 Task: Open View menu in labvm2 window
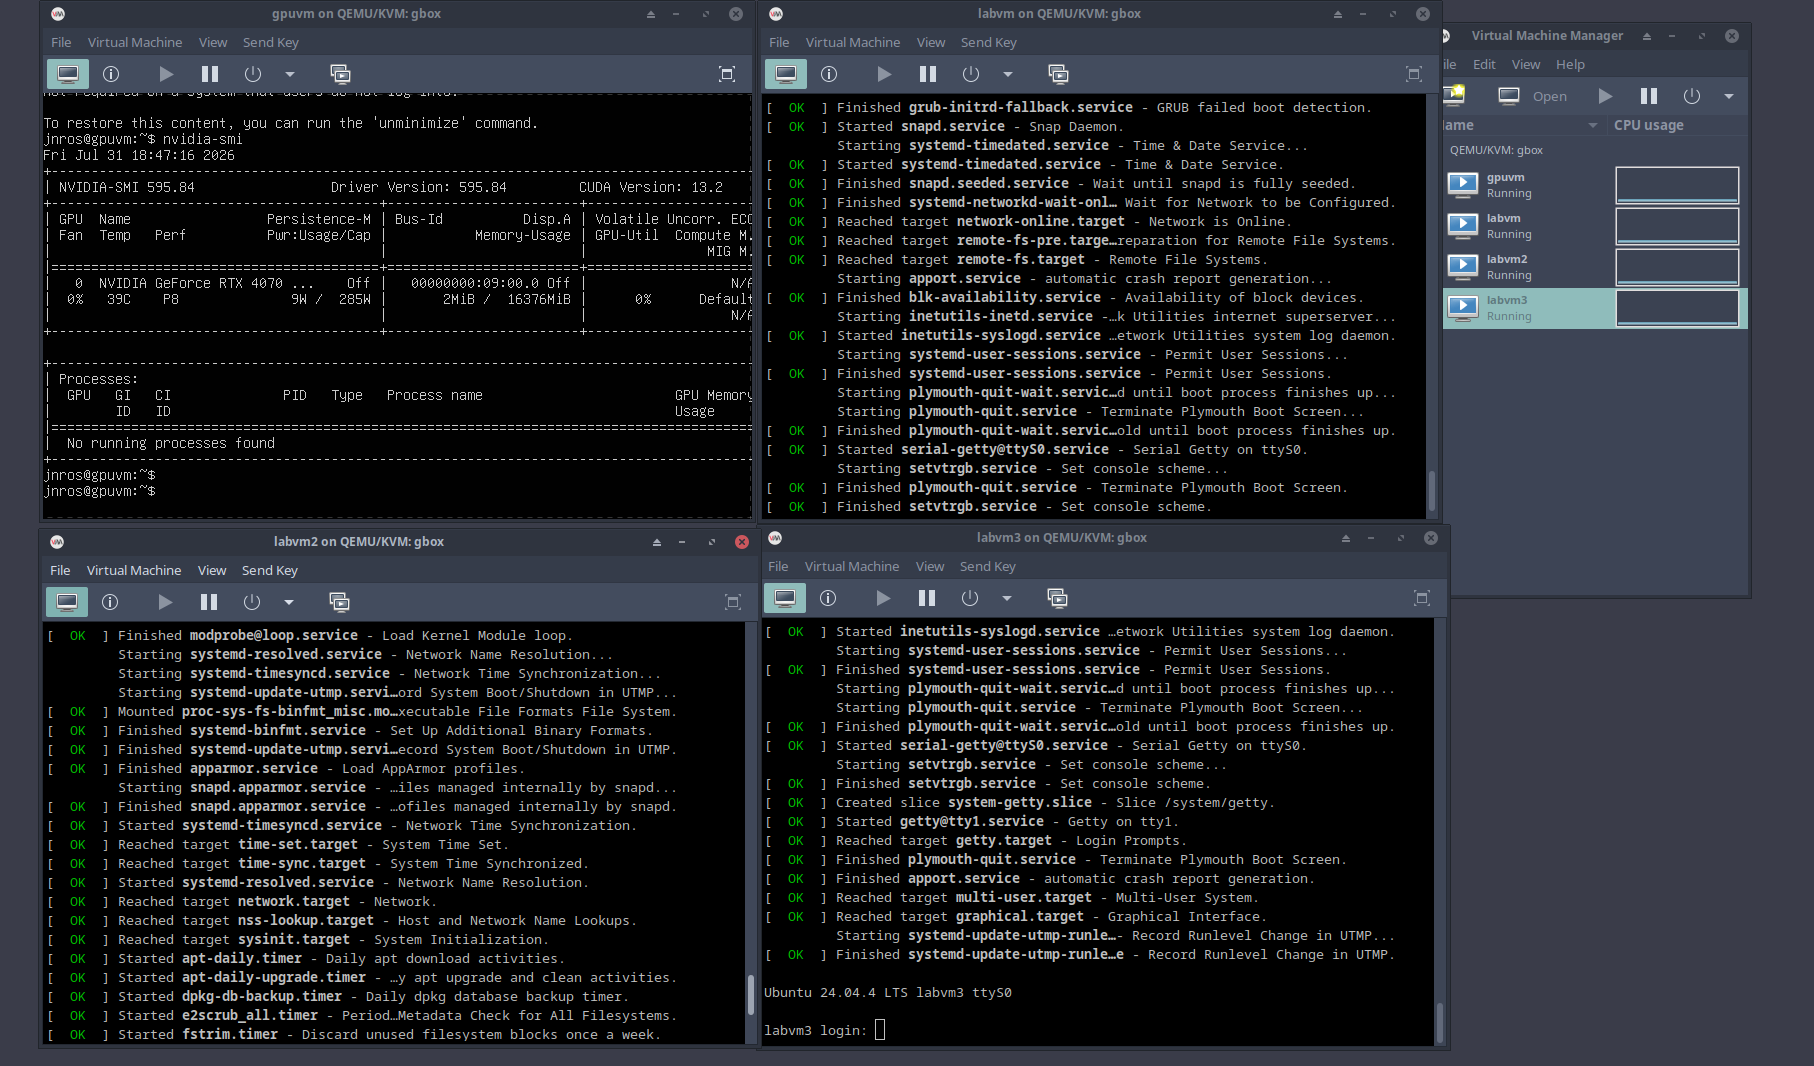coord(212,570)
